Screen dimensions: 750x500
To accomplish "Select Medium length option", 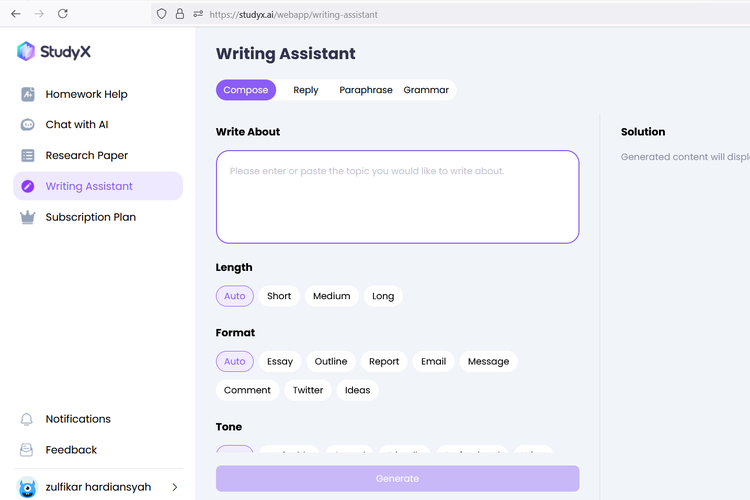I will click(331, 296).
